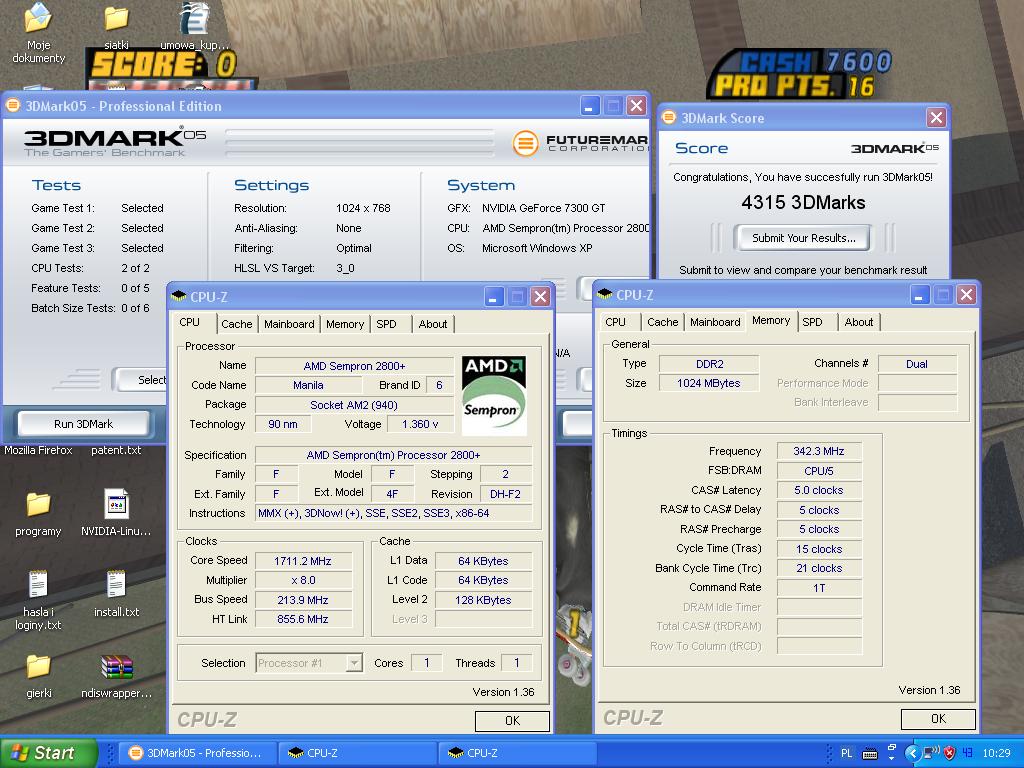Click the red shield security tray icon
This screenshot has height=768, width=1024.
tap(950, 753)
